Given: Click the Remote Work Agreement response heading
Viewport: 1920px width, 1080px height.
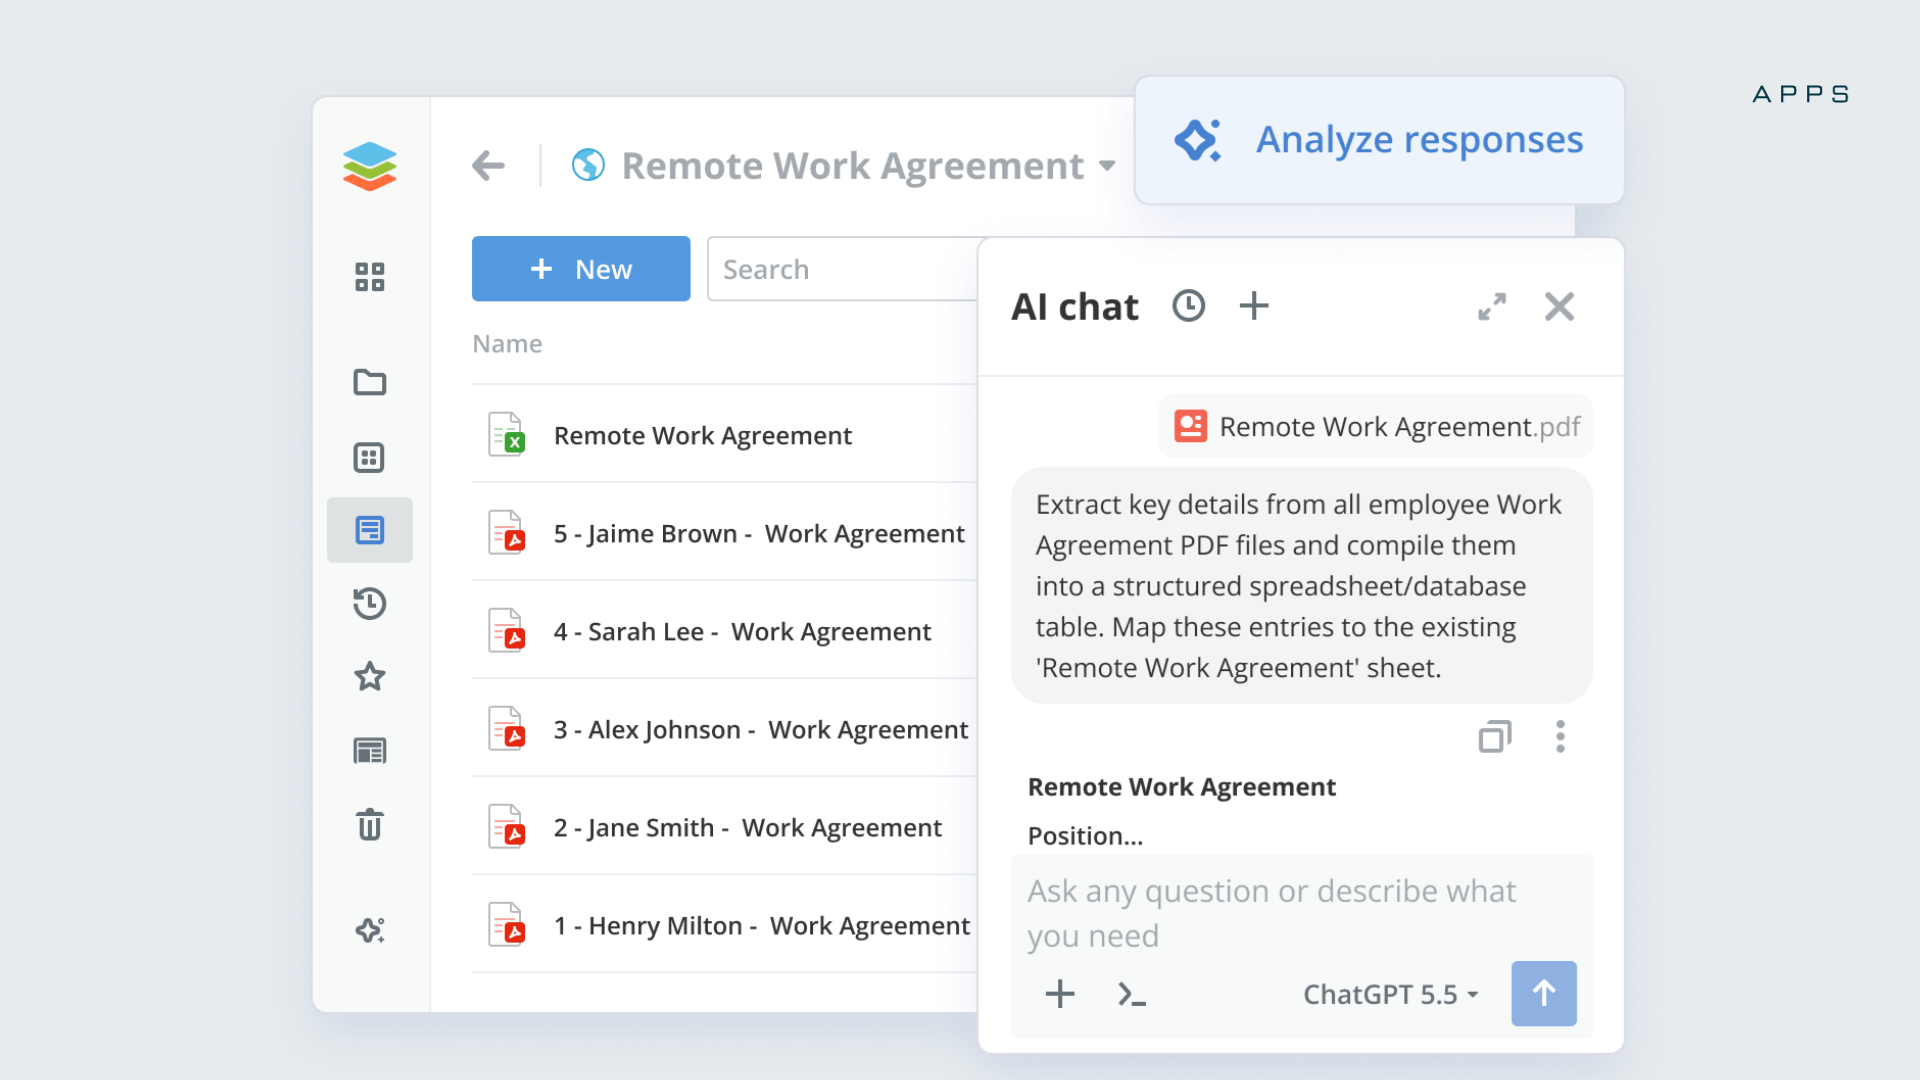Looking at the screenshot, I should [x=1181, y=787].
